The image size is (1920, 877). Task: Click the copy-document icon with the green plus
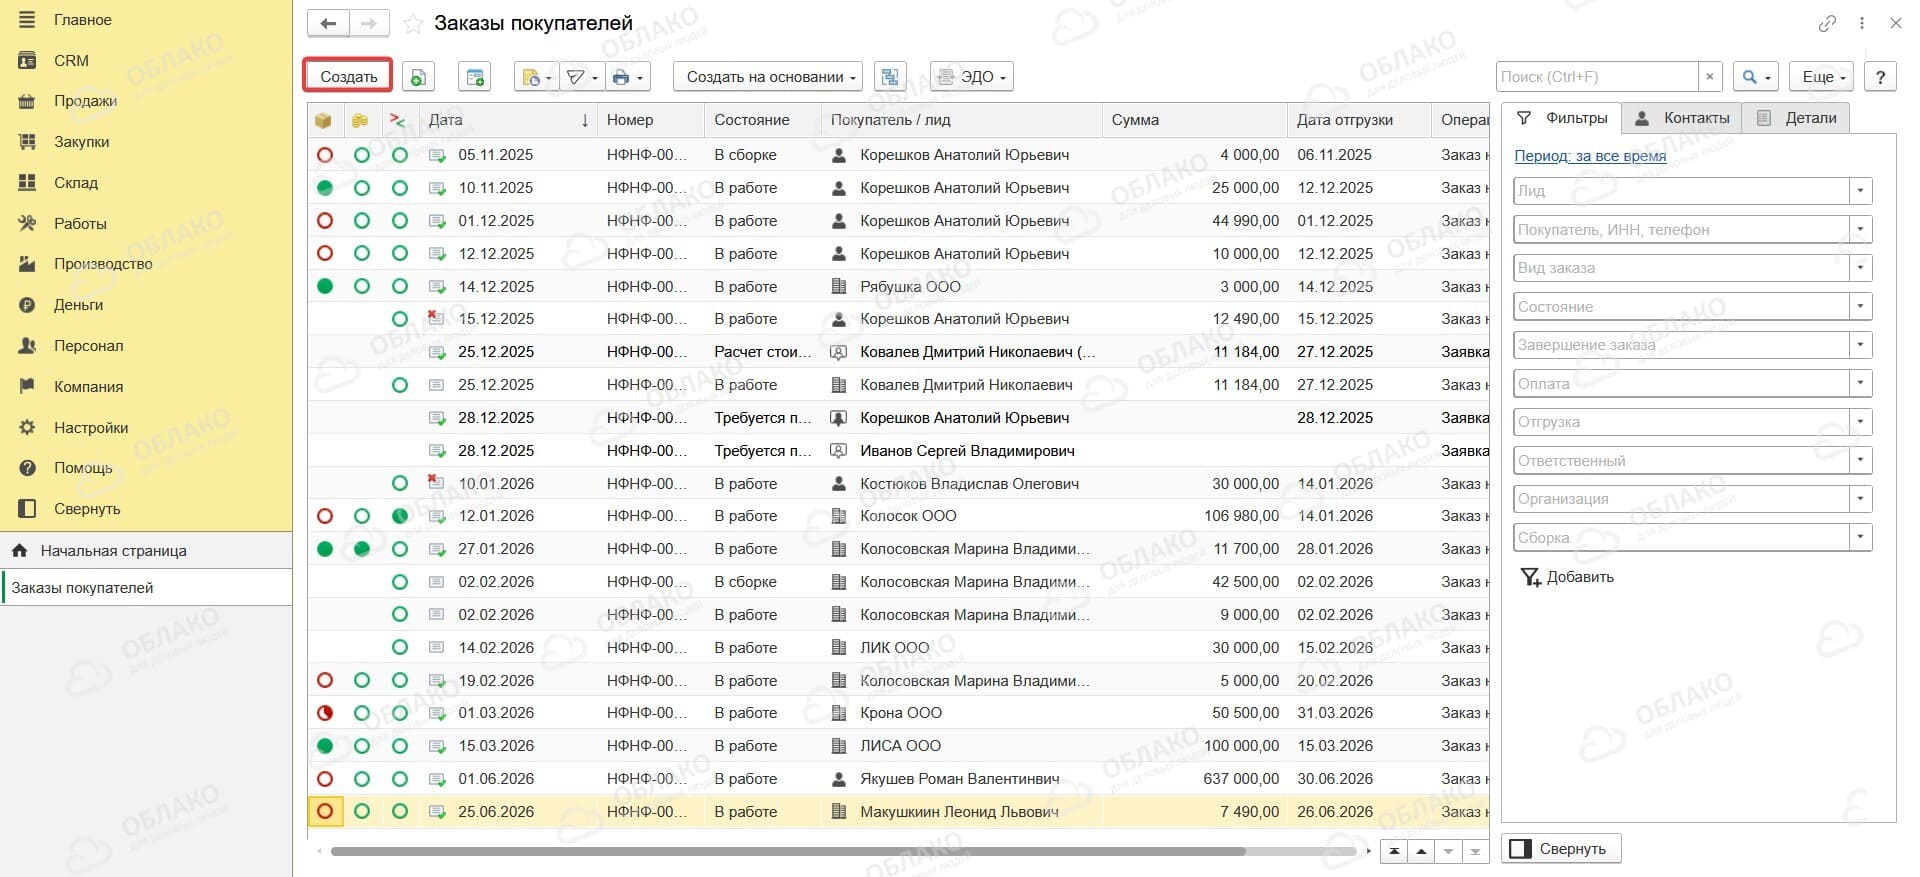(x=418, y=77)
